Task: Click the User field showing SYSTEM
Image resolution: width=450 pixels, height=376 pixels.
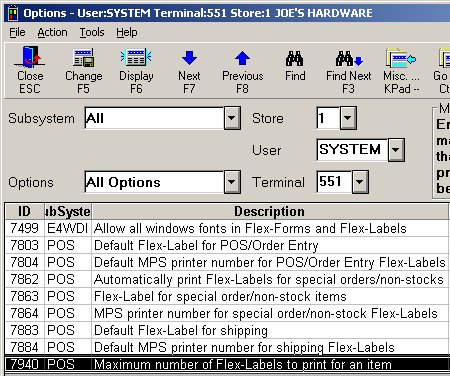Action: point(352,150)
